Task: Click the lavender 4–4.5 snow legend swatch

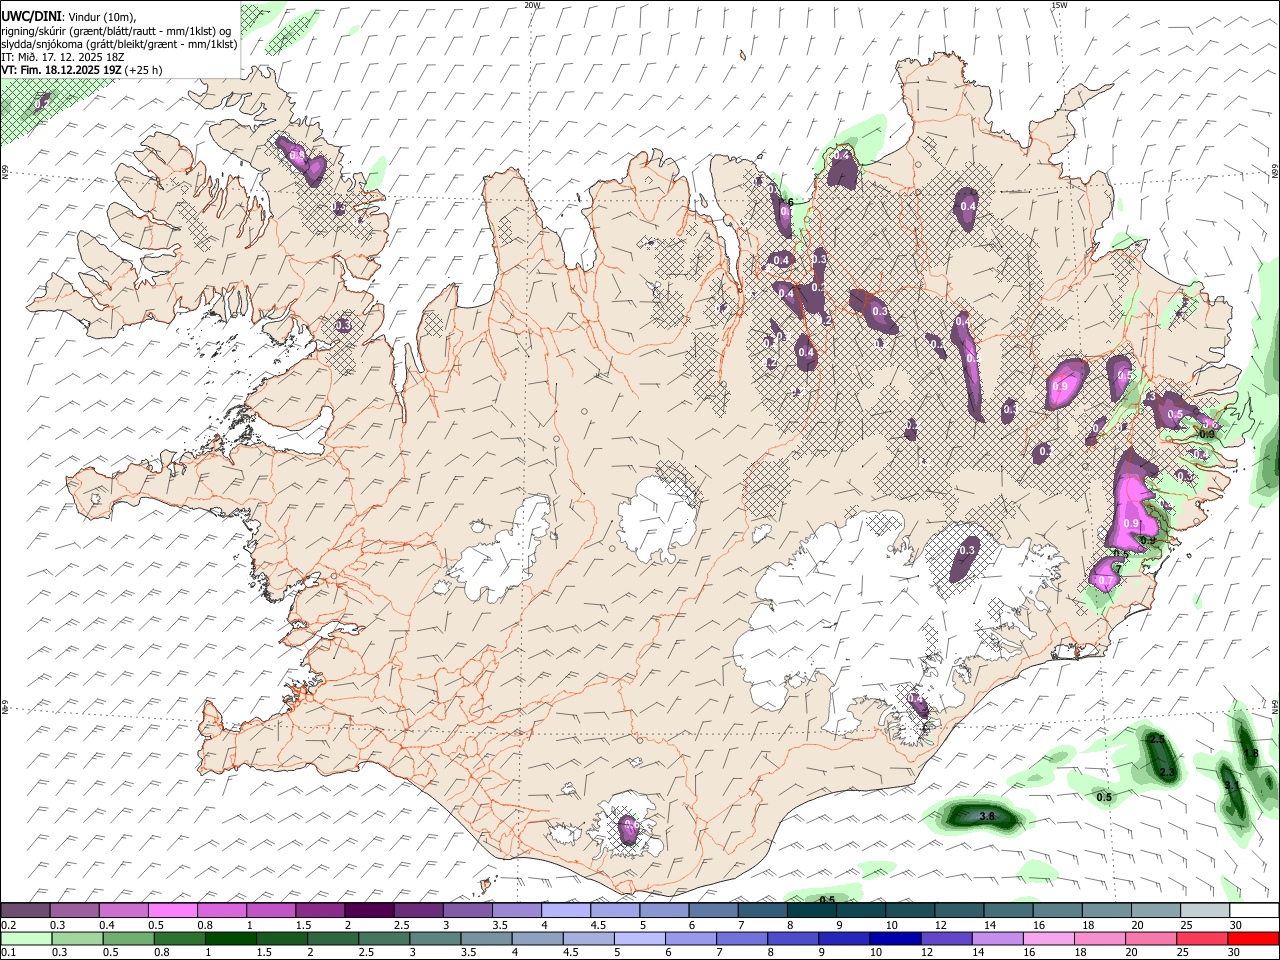Action: [x=566, y=911]
